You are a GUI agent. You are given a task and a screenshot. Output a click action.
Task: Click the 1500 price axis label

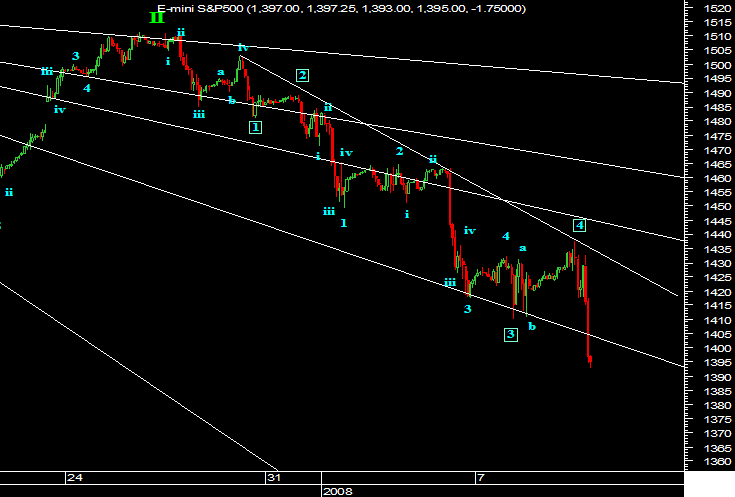tap(717, 65)
